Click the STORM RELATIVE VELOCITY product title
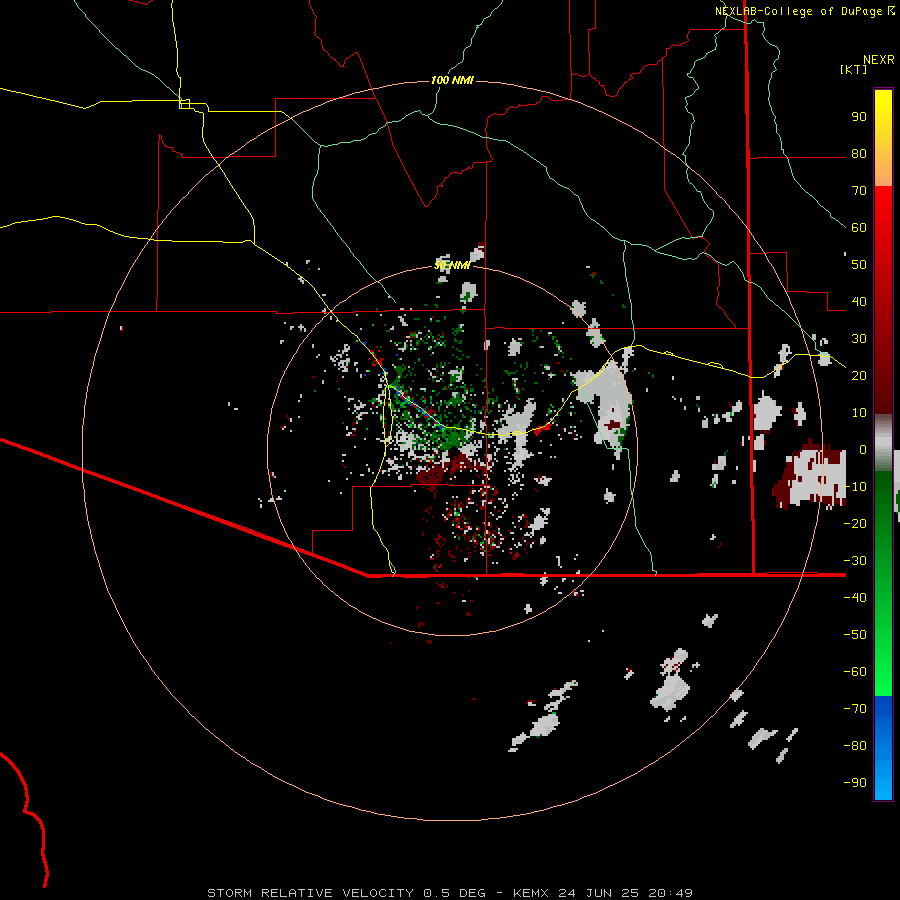Viewport: 900px width, 900px height. point(310,893)
